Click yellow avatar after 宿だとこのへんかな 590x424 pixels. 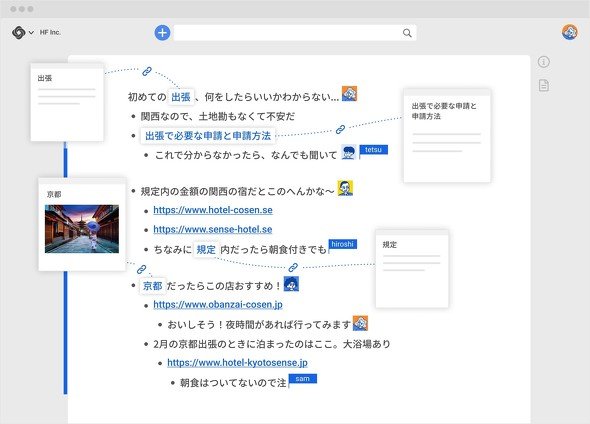pos(345,188)
